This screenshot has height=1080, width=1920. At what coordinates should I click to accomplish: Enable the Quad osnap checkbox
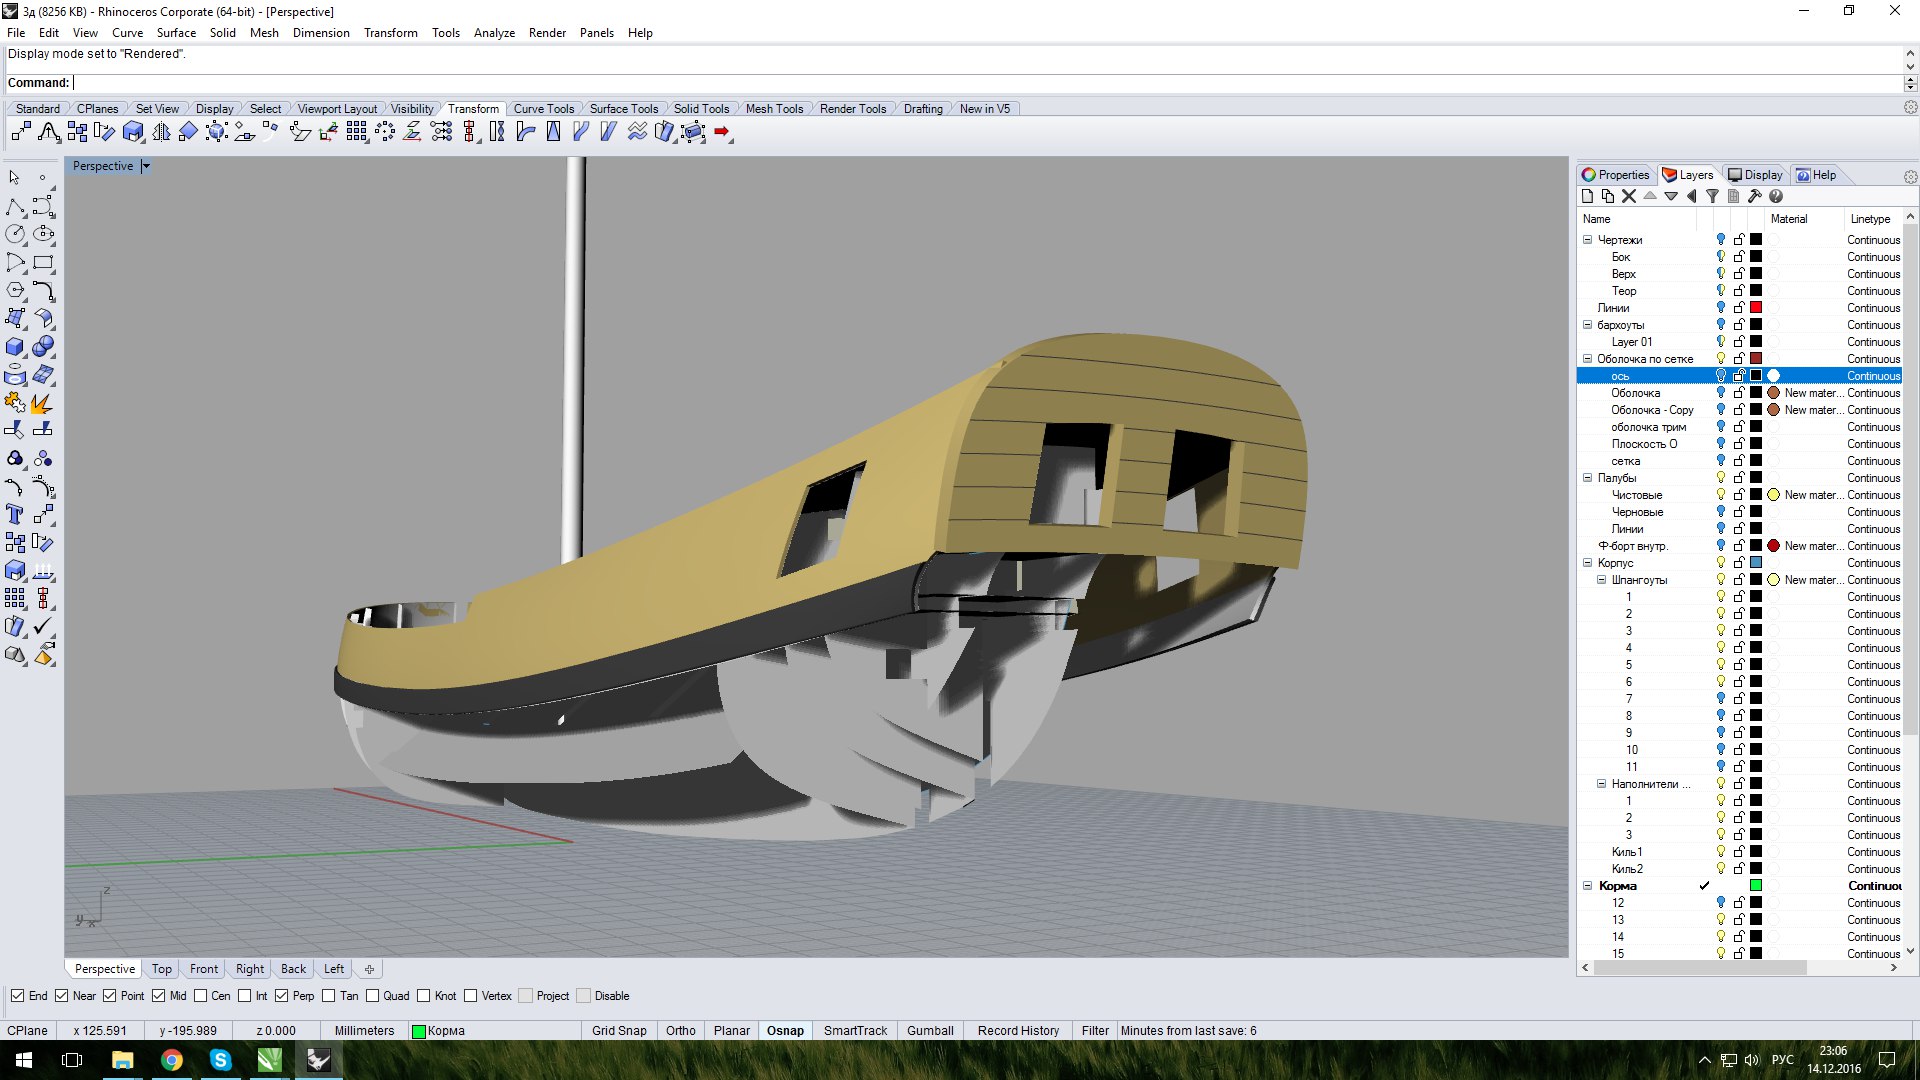point(373,996)
